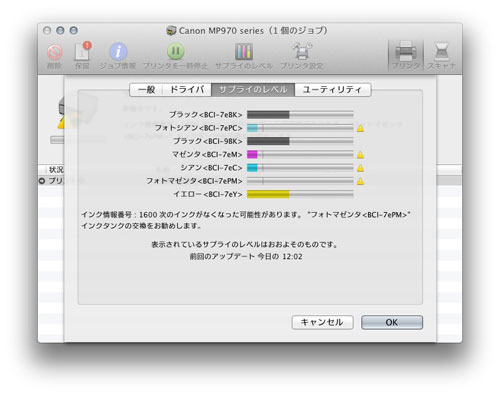Open the ユーティリティ tab
Viewport: 500px width, 395px height.
[x=332, y=90]
